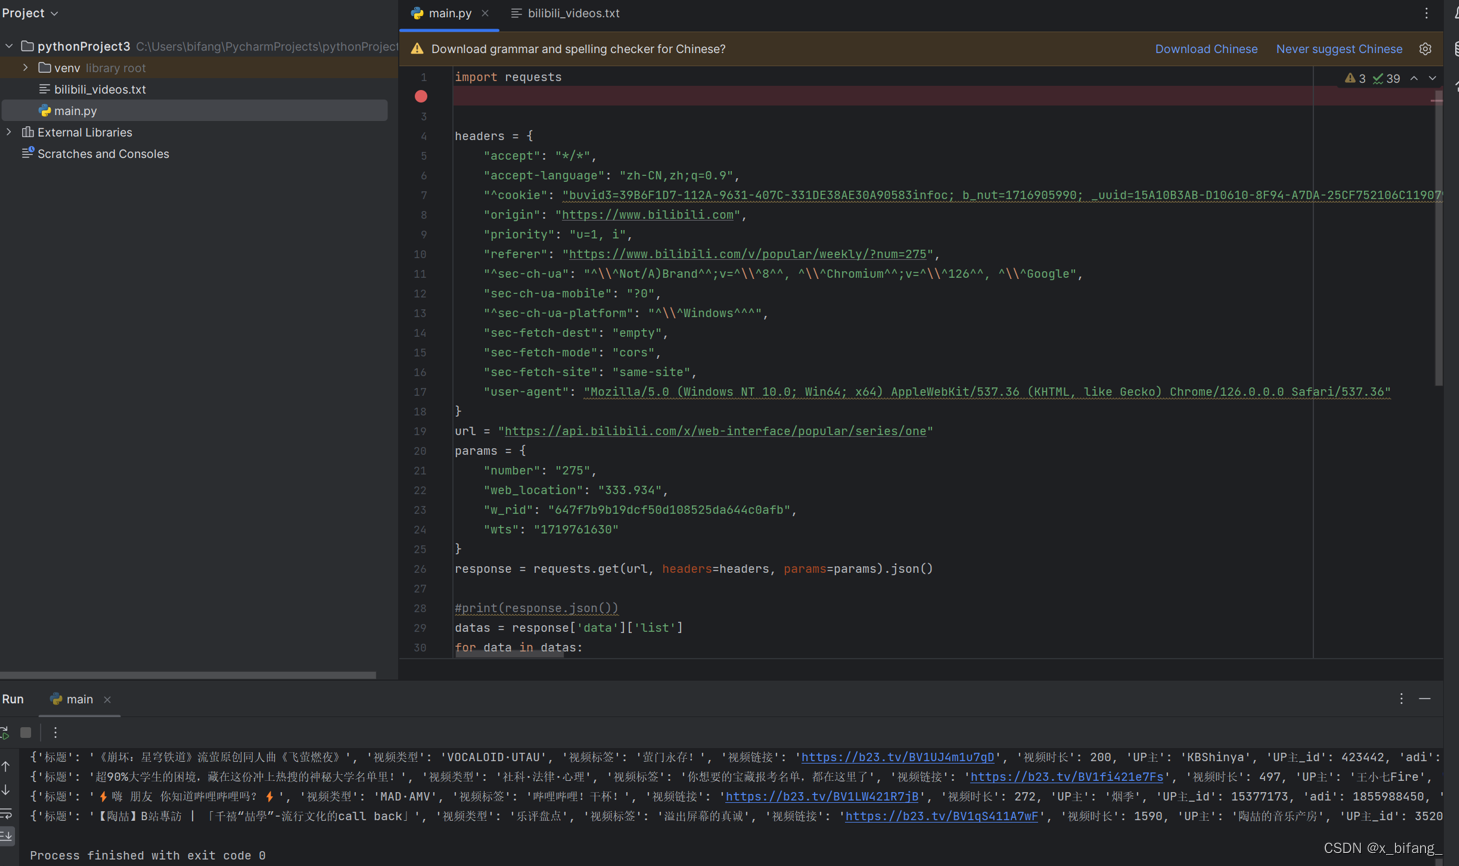Click the response = requests.get line
The height and width of the screenshot is (866, 1459).
694,569
